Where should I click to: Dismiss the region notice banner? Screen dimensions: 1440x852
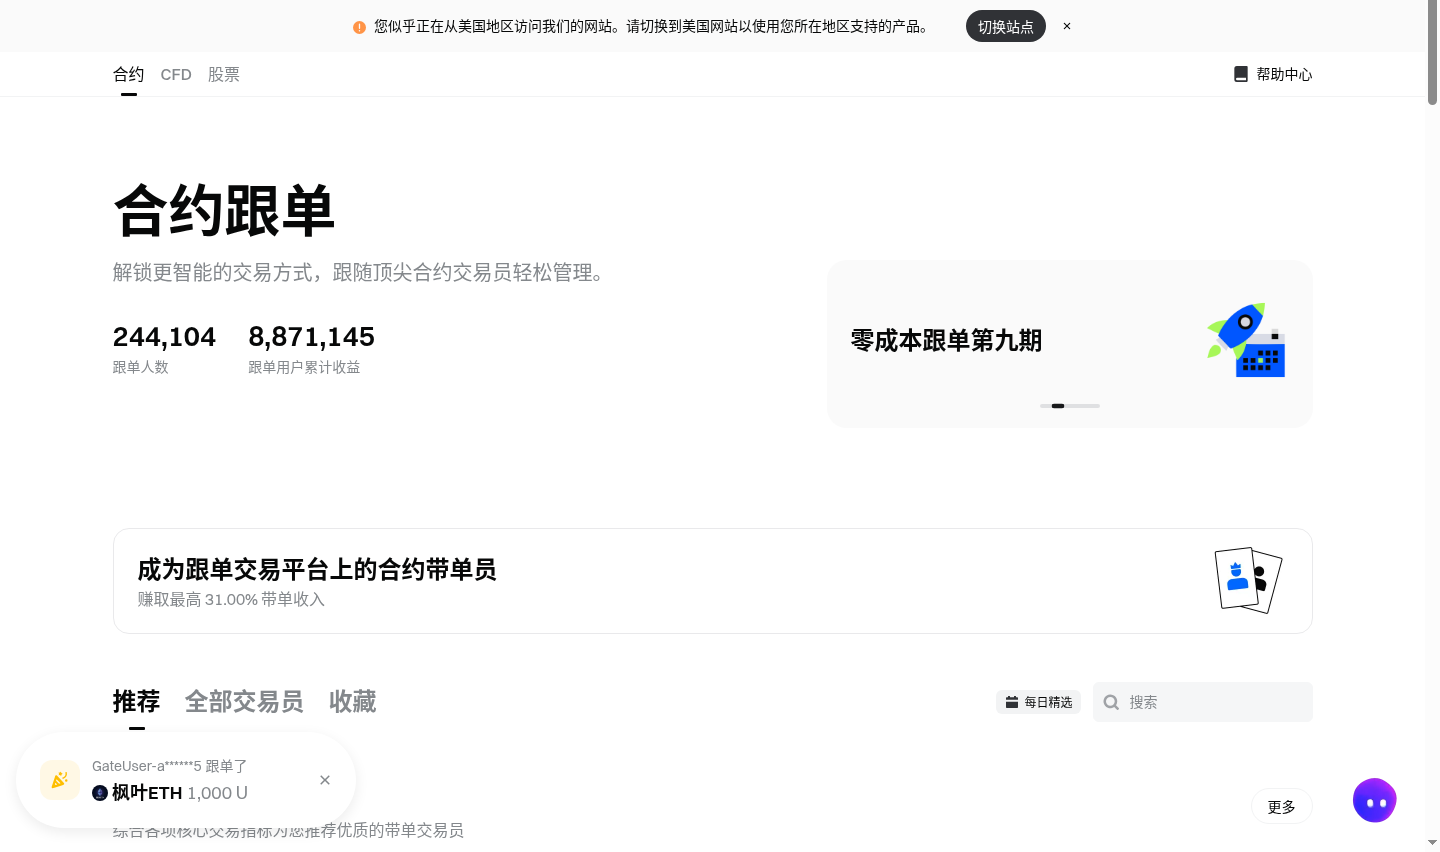pos(1067,26)
